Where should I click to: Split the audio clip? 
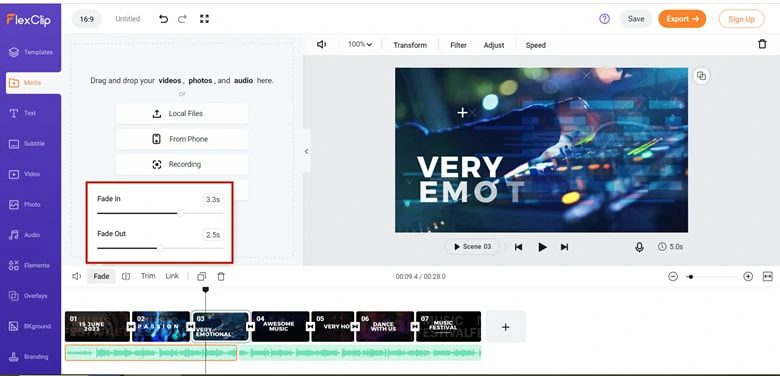(x=126, y=277)
